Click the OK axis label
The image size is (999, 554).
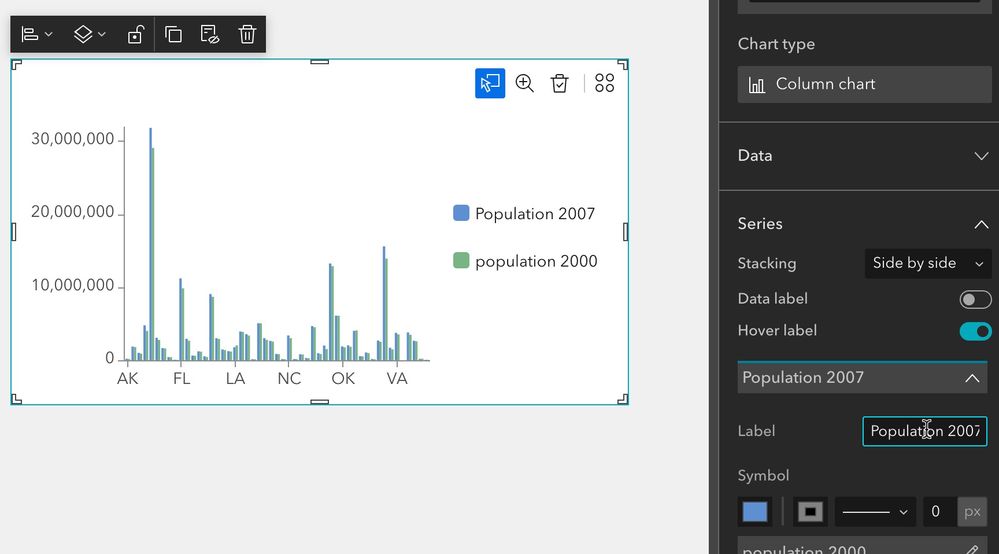pyautogui.click(x=343, y=379)
